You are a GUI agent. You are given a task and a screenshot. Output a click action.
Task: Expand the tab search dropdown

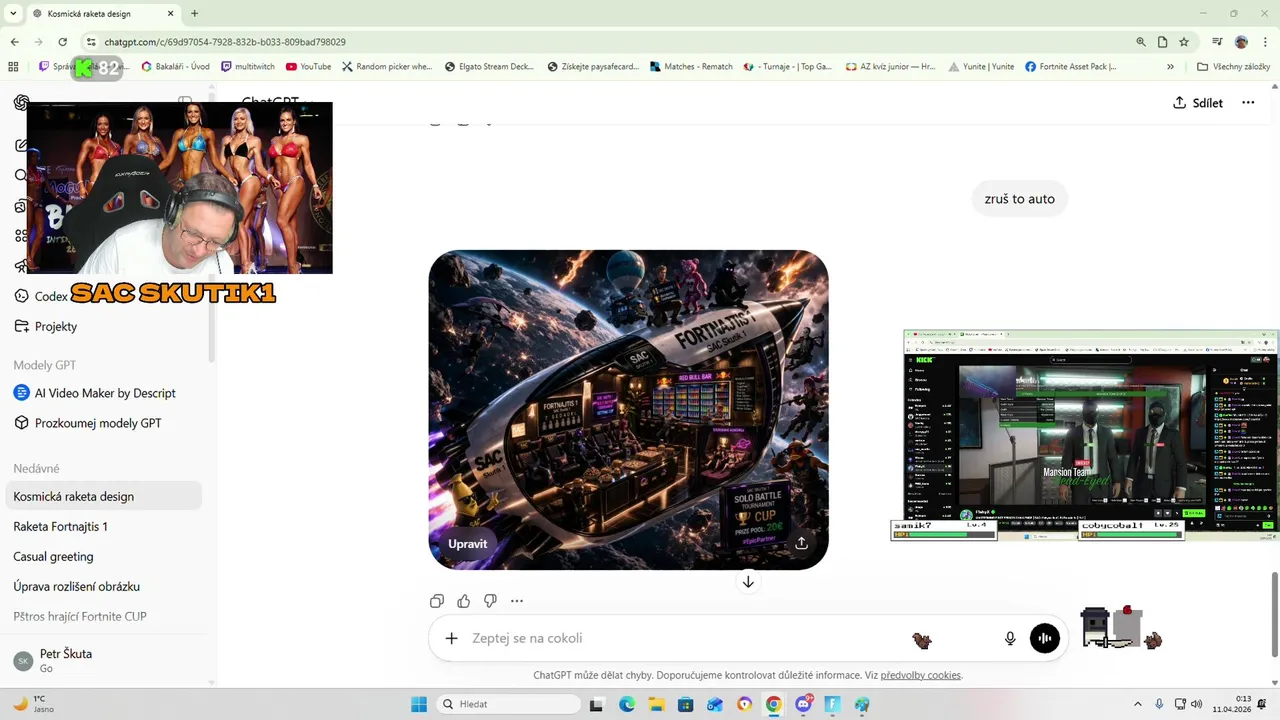tap(13, 14)
